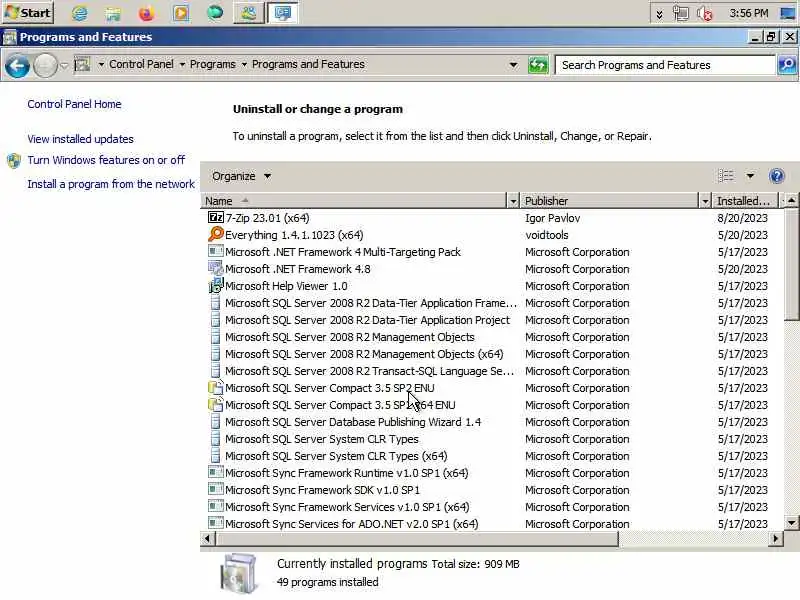Screen dimensions: 800x600
Task: Select the Control Panel breadcrumb
Action: click(x=141, y=64)
